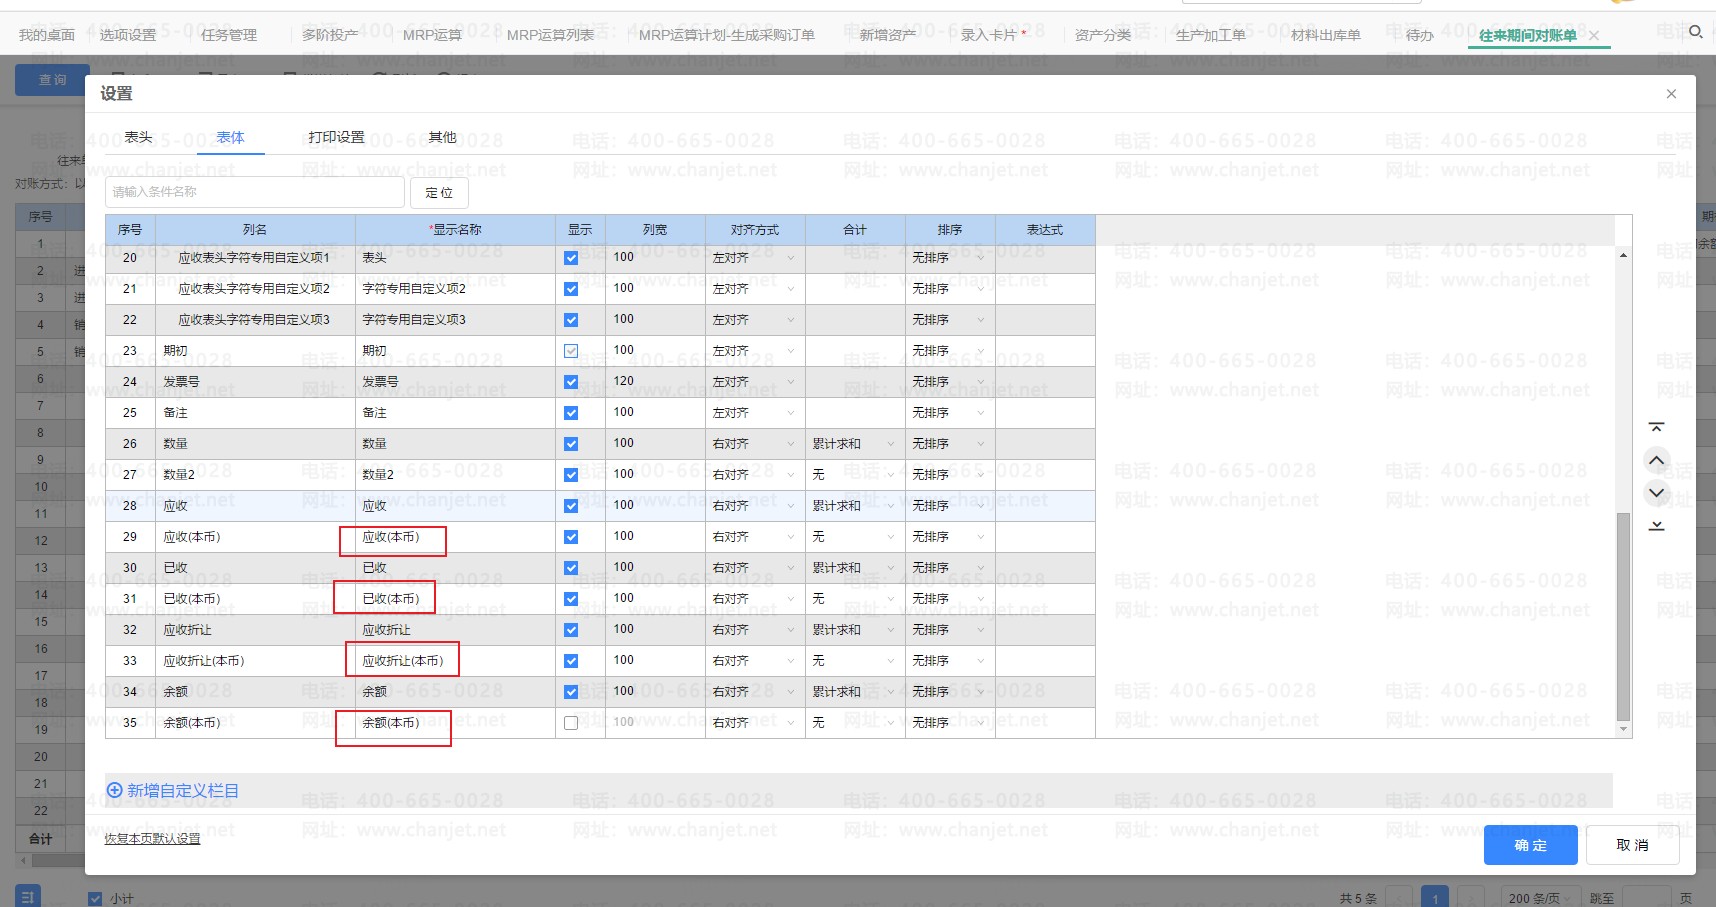This screenshot has width=1716, height=907.
Task: Click the blue 确定 button
Action: point(1530,845)
